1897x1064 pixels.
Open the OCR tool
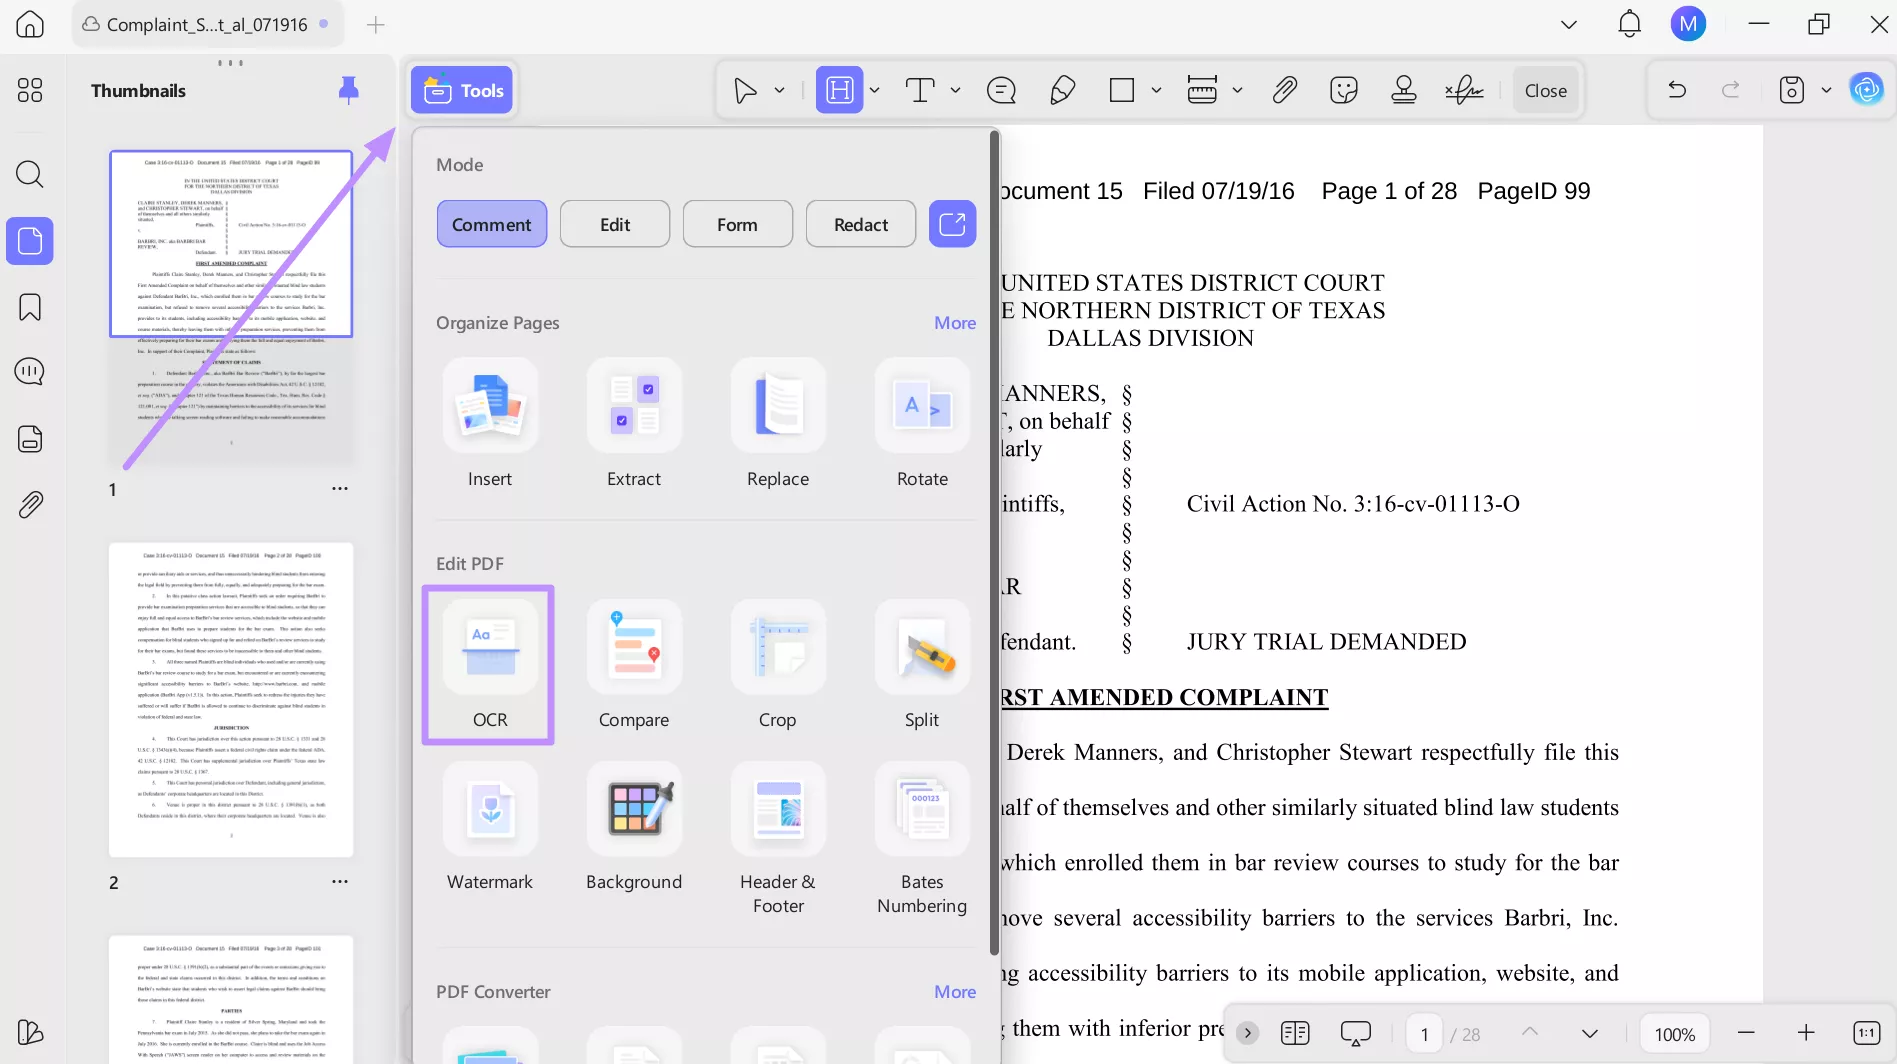point(488,664)
